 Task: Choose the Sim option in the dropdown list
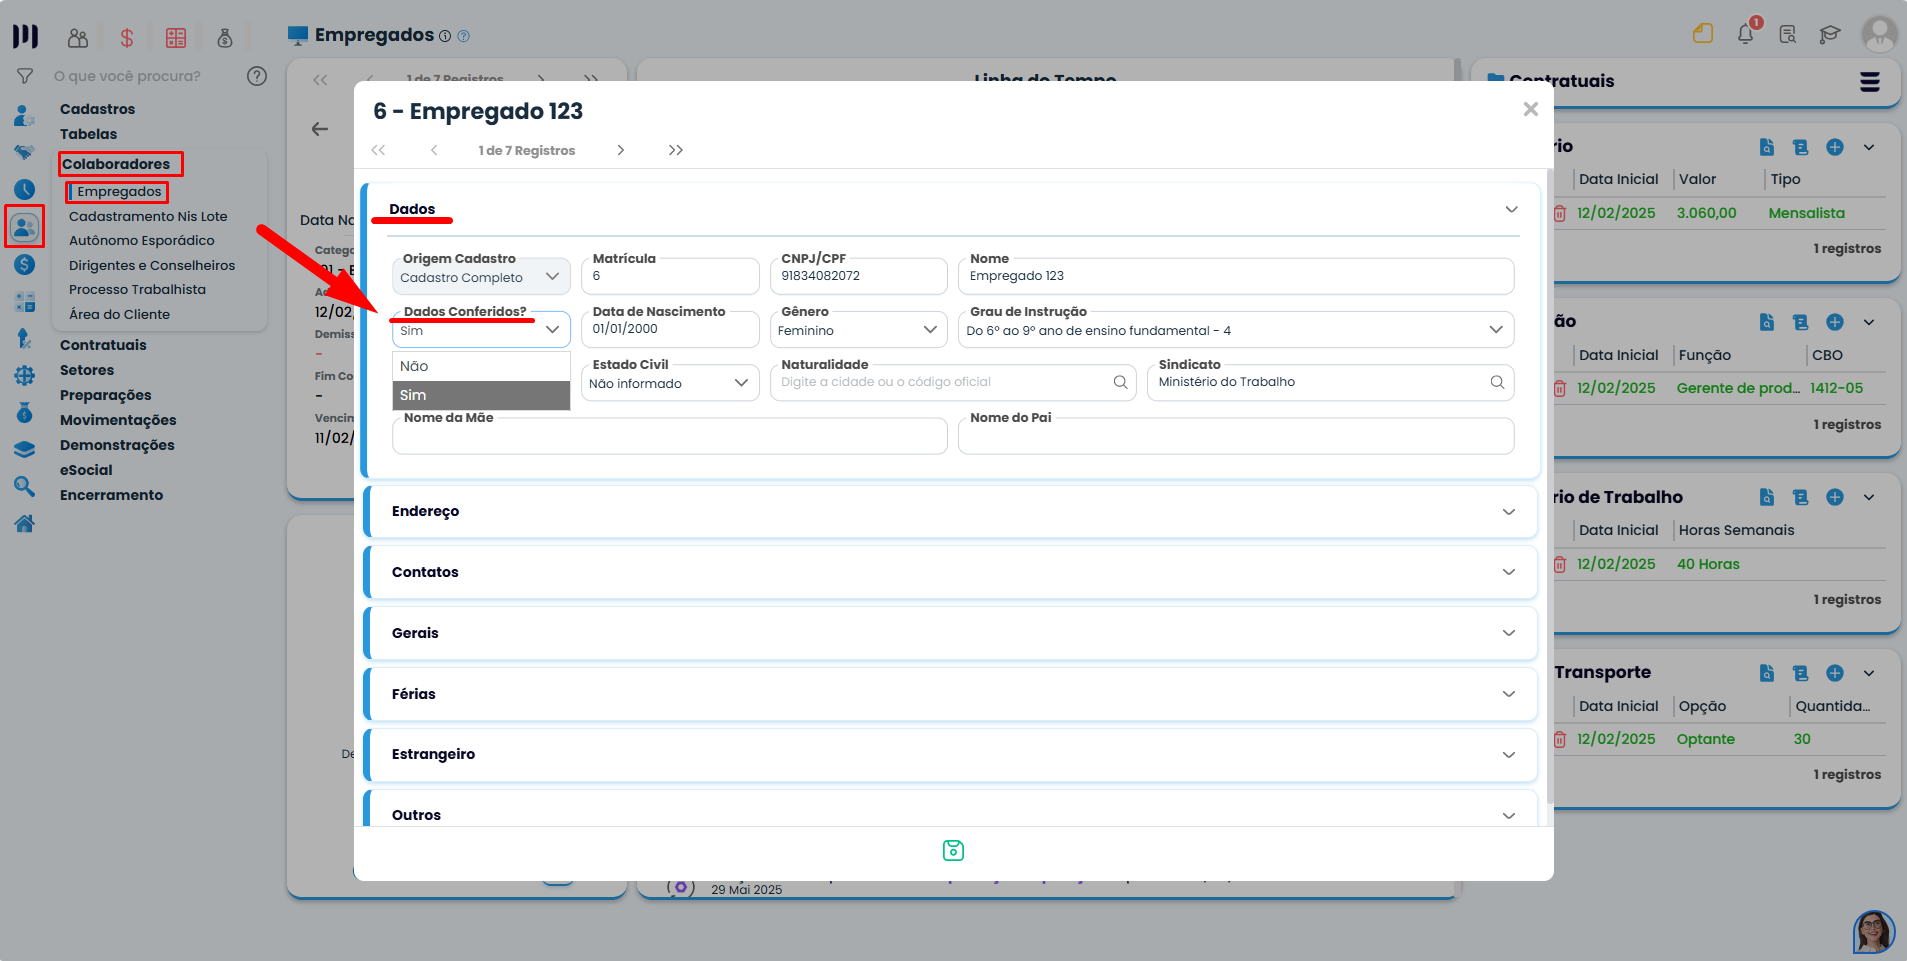(481, 395)
